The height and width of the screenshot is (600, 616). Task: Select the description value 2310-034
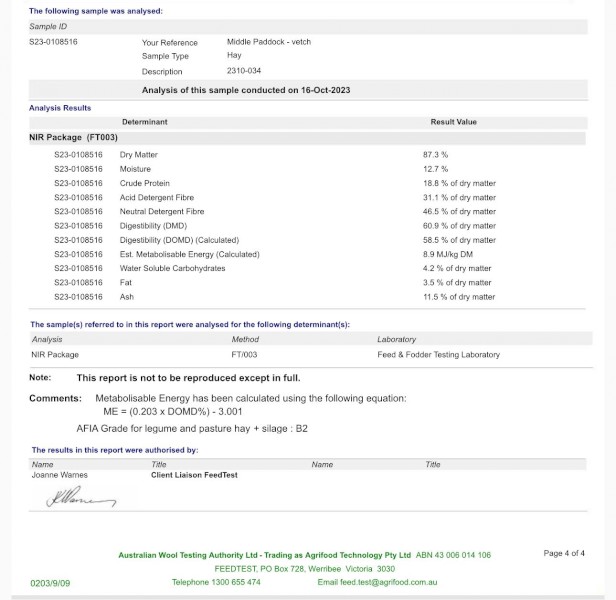coord(244,71)
